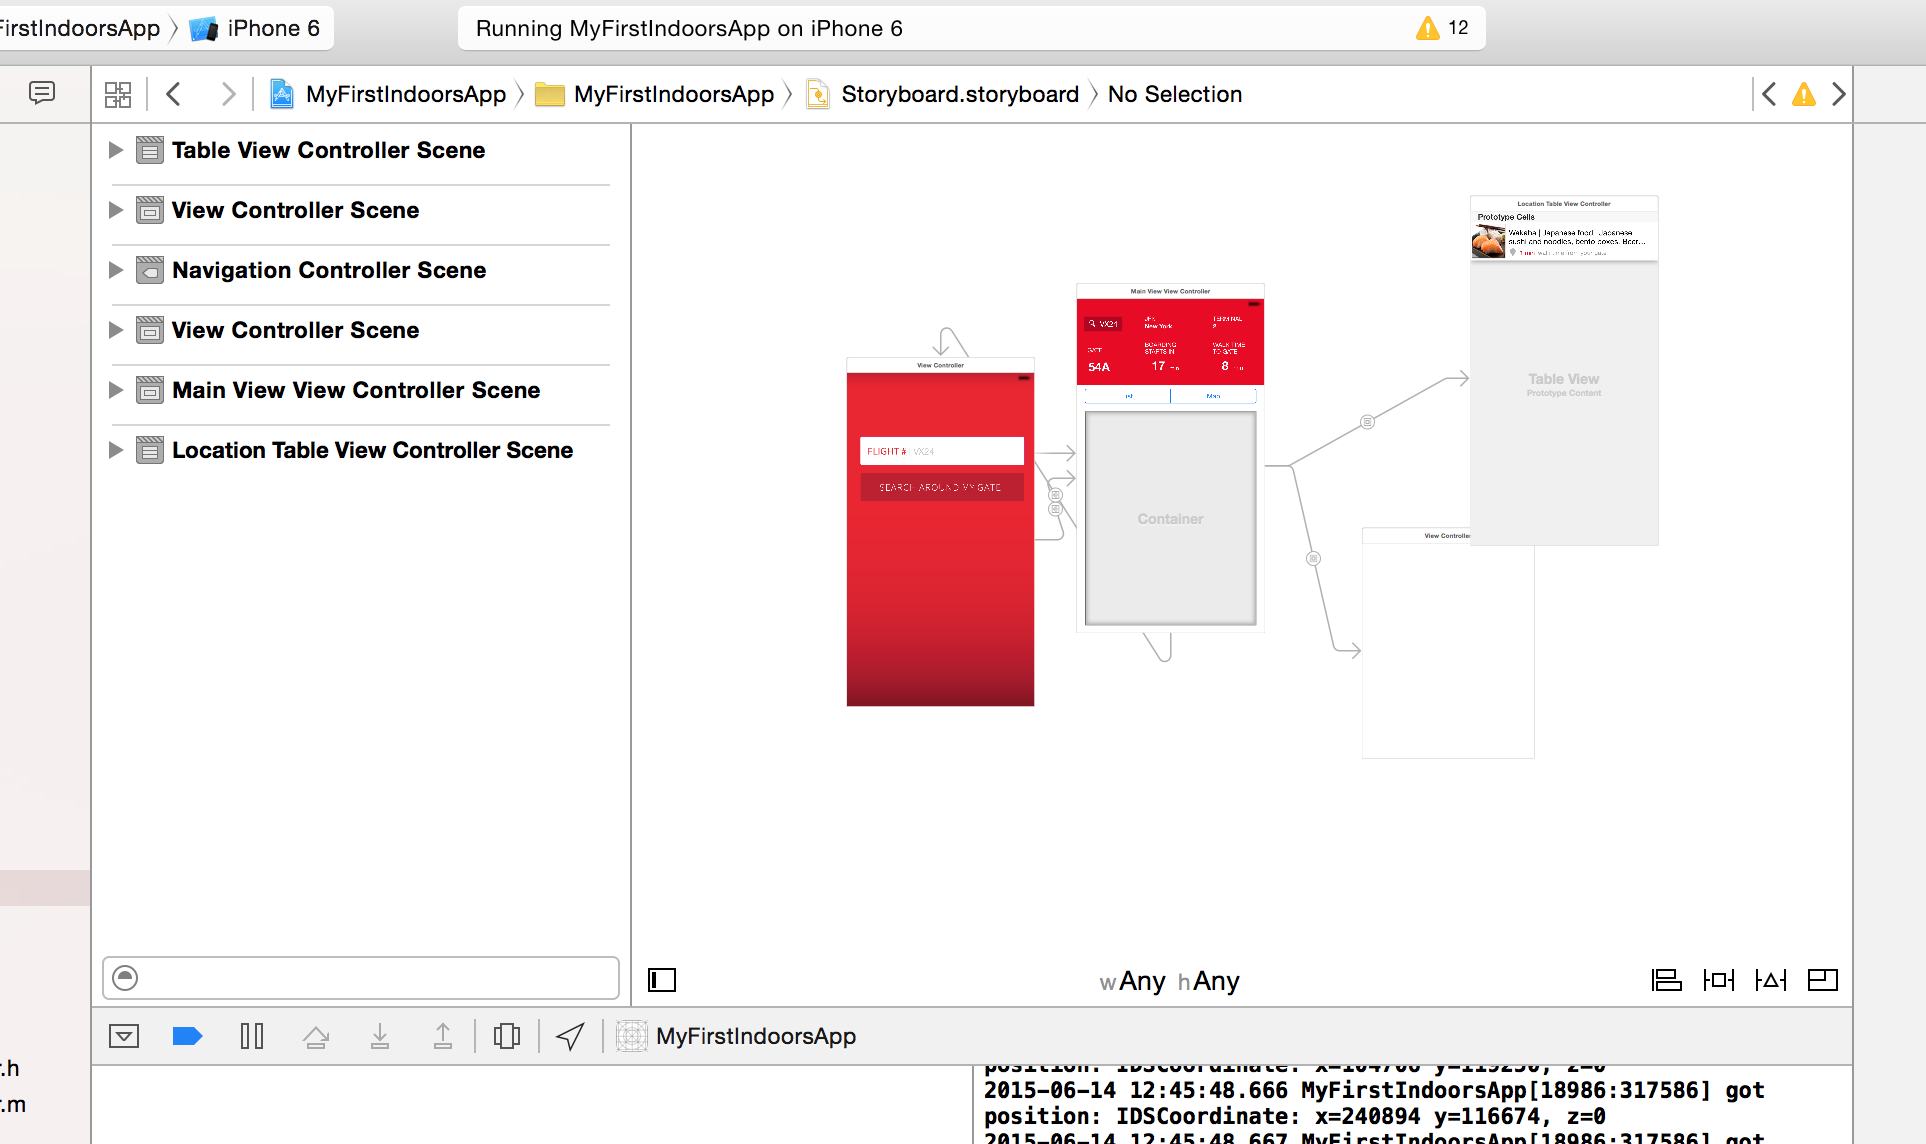Go back in editor history

pos(174,94)
